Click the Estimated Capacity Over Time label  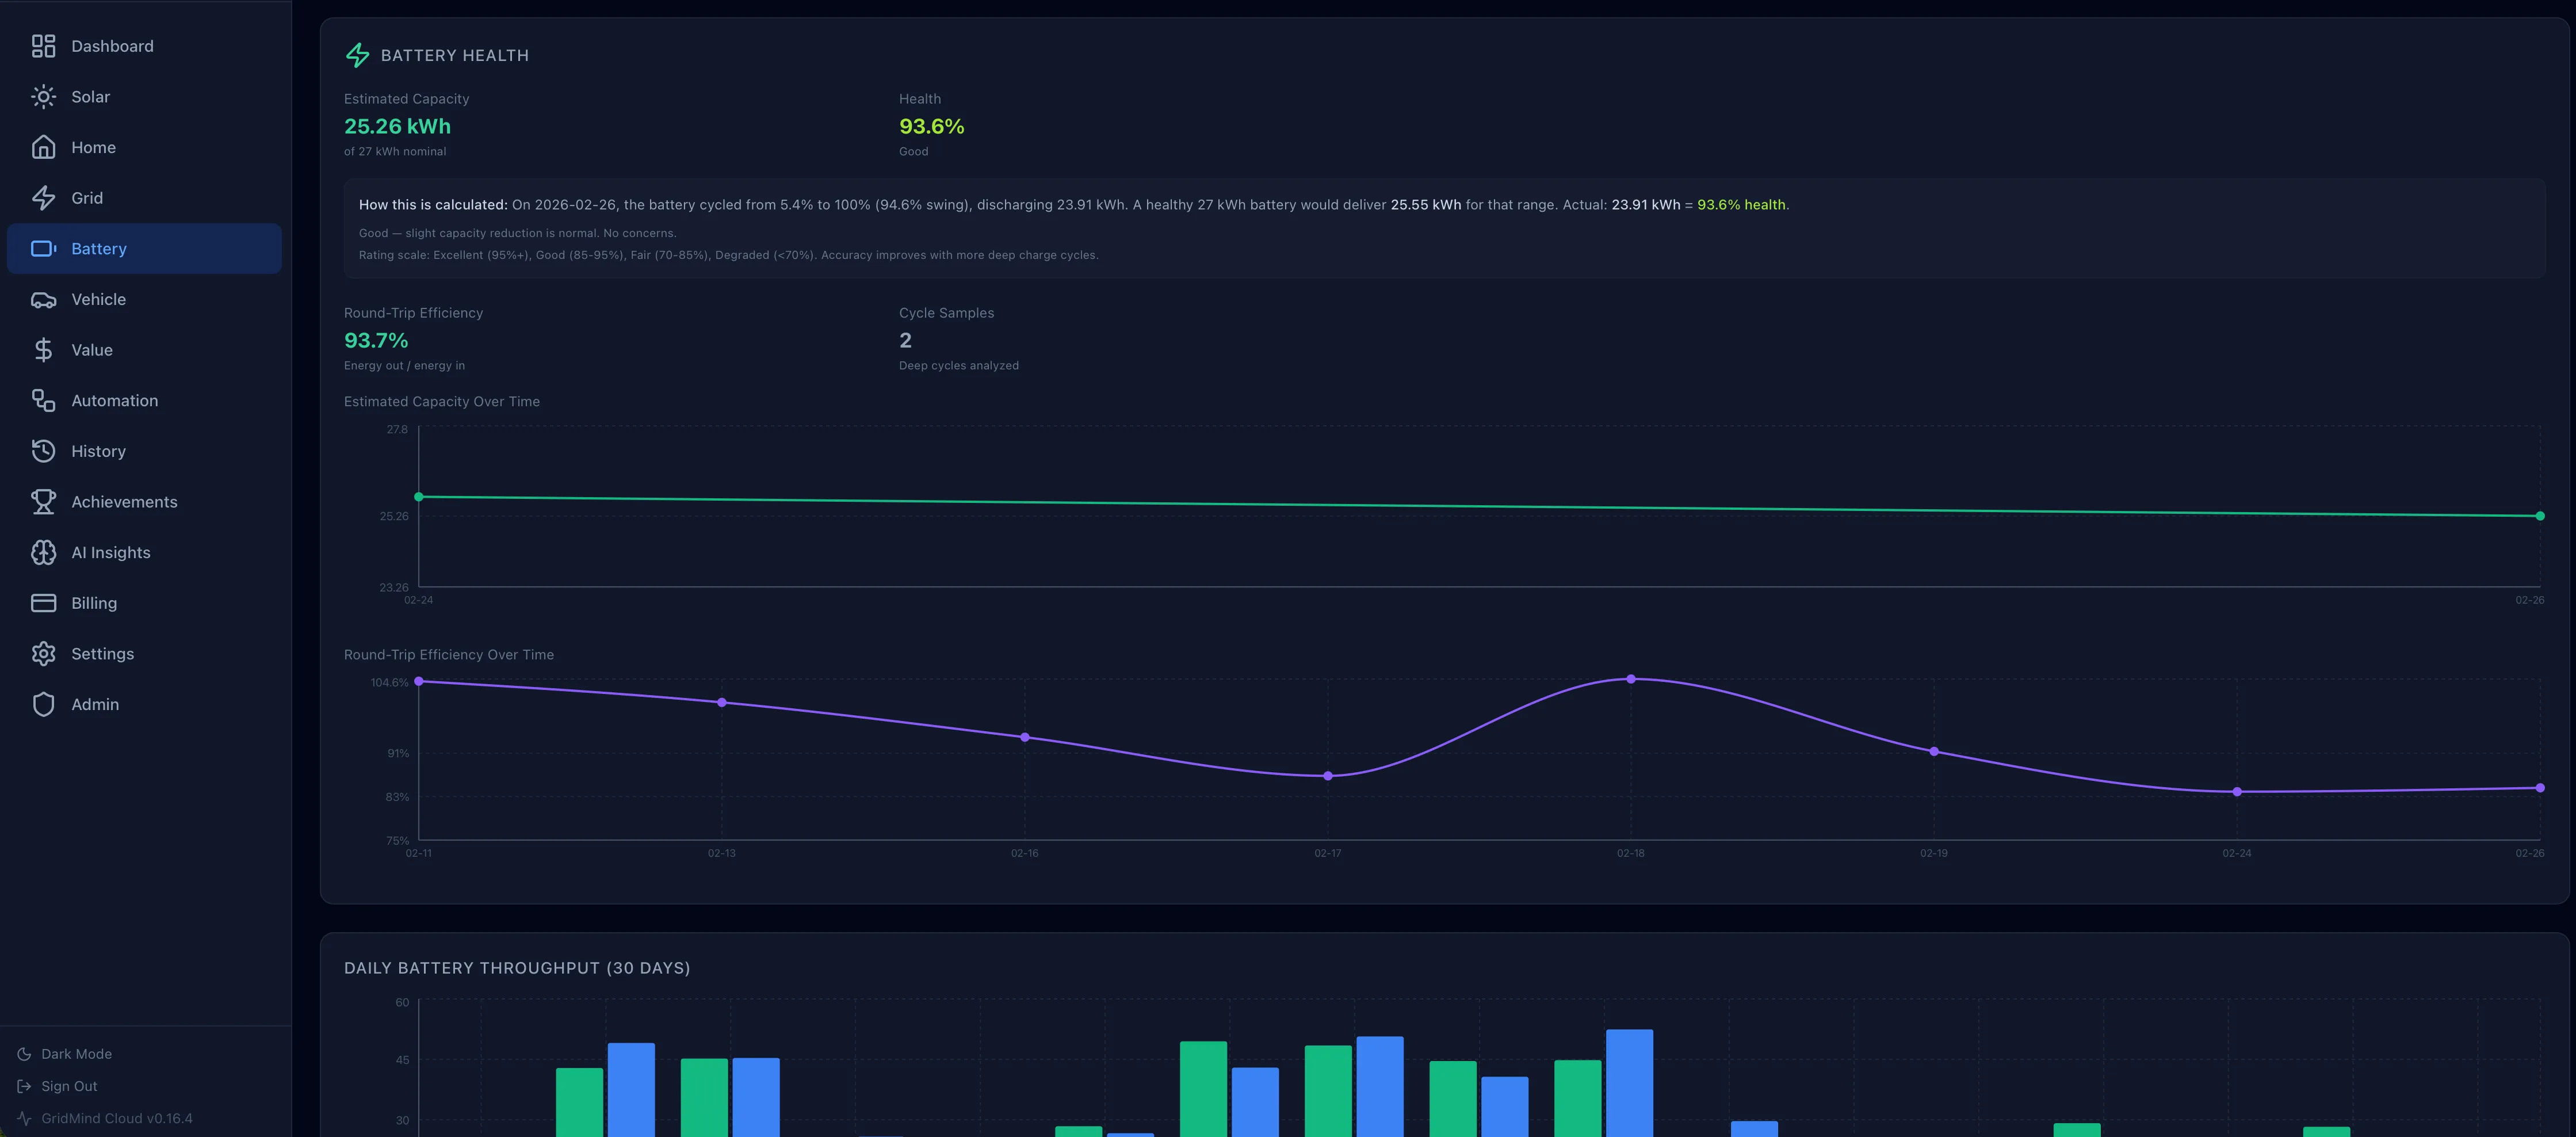442,402
